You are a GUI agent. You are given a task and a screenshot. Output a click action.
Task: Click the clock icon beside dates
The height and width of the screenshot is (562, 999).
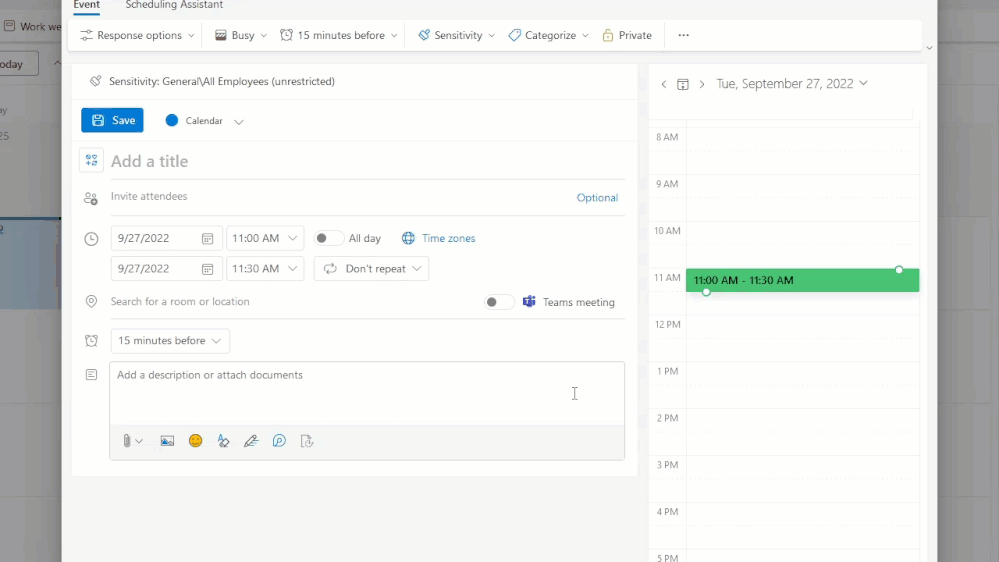[91, 239]
